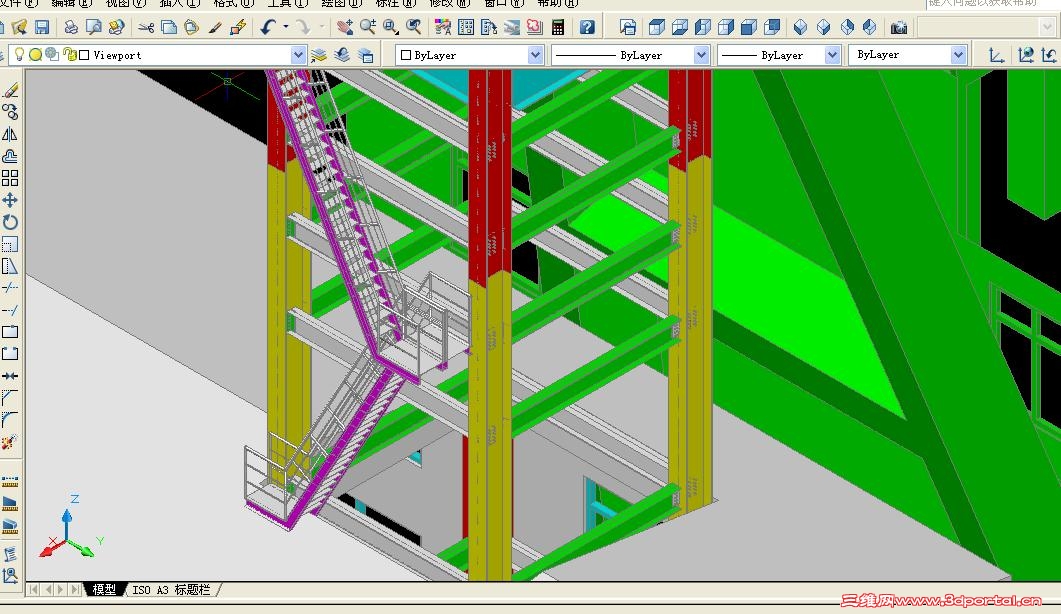This screenshot has width=1061, height=614.
Task: Switch to SW Isometric view
Action: click(800, 27)
